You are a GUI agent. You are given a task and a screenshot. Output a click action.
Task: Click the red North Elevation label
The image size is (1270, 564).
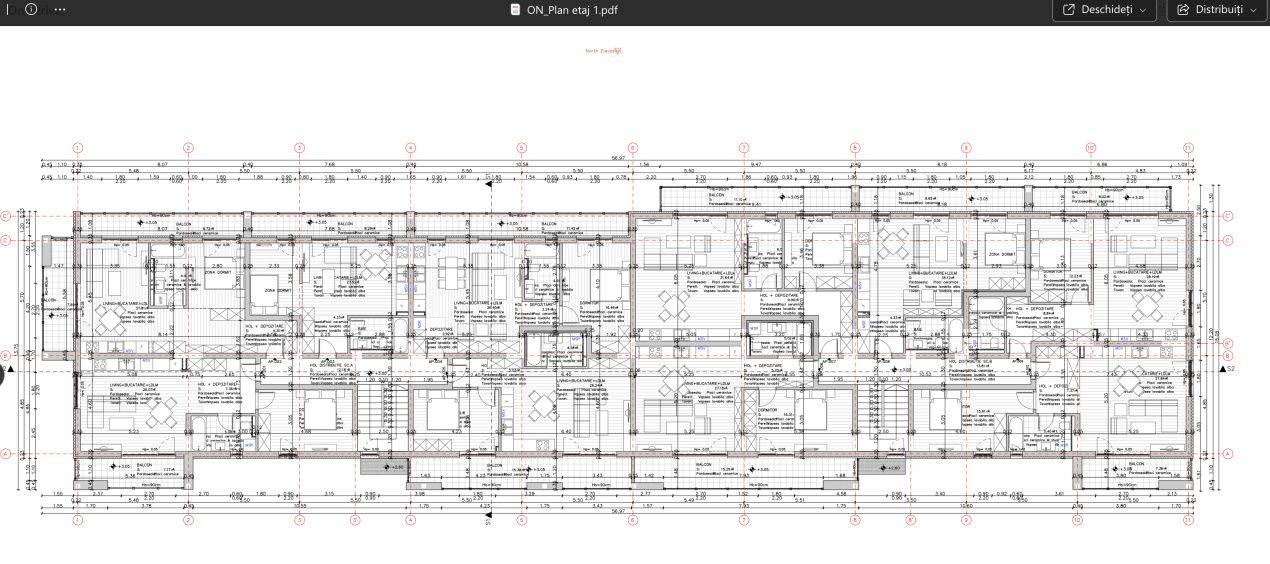point(604,49)
